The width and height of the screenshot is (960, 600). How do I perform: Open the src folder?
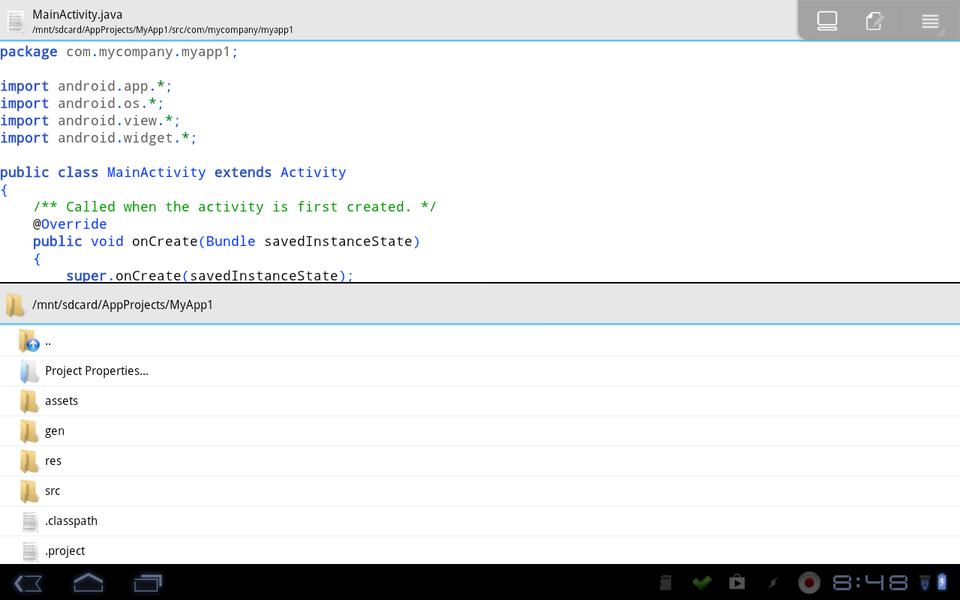click(52, 491)
